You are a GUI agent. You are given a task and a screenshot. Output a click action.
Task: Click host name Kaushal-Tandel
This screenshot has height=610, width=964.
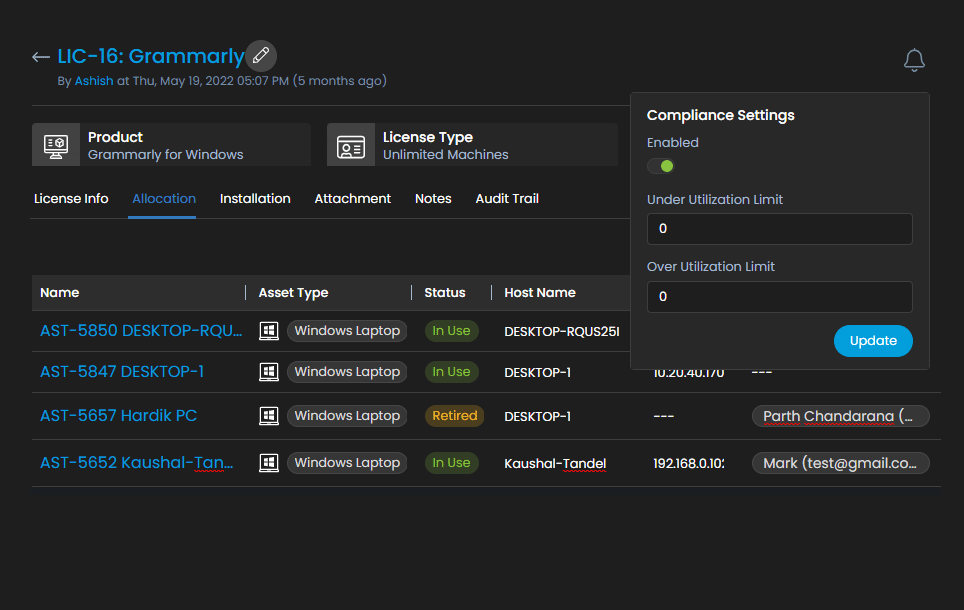pyautogui.click(x=555, y=464)
